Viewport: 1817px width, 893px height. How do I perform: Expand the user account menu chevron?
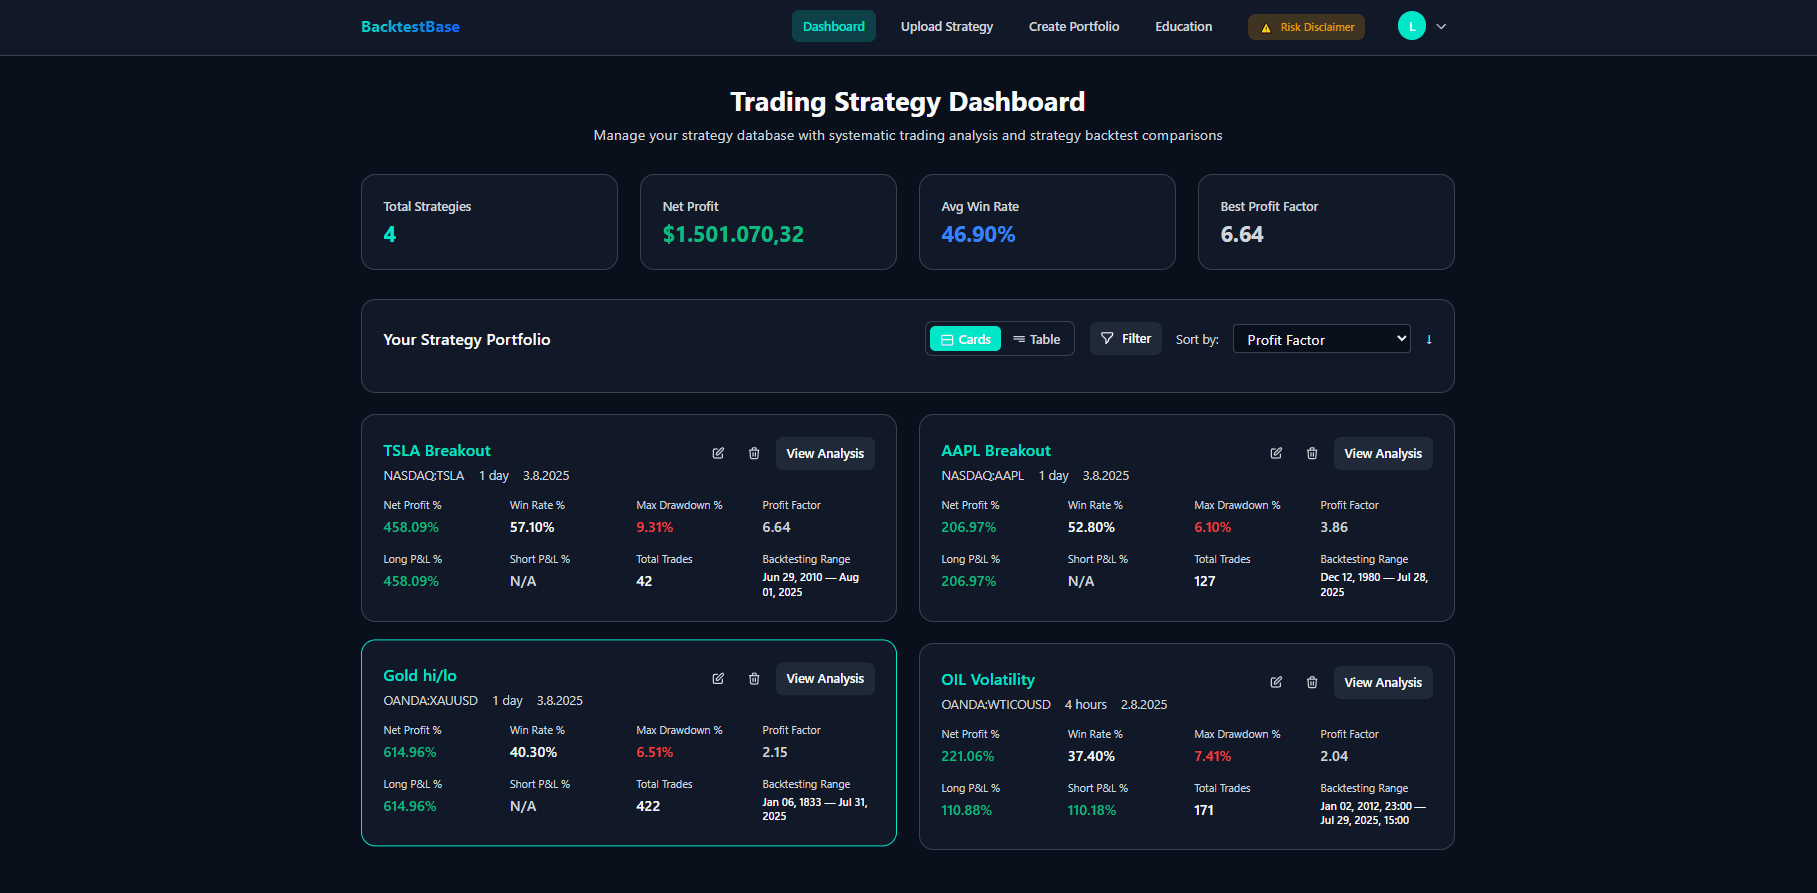coord(1441,27)
